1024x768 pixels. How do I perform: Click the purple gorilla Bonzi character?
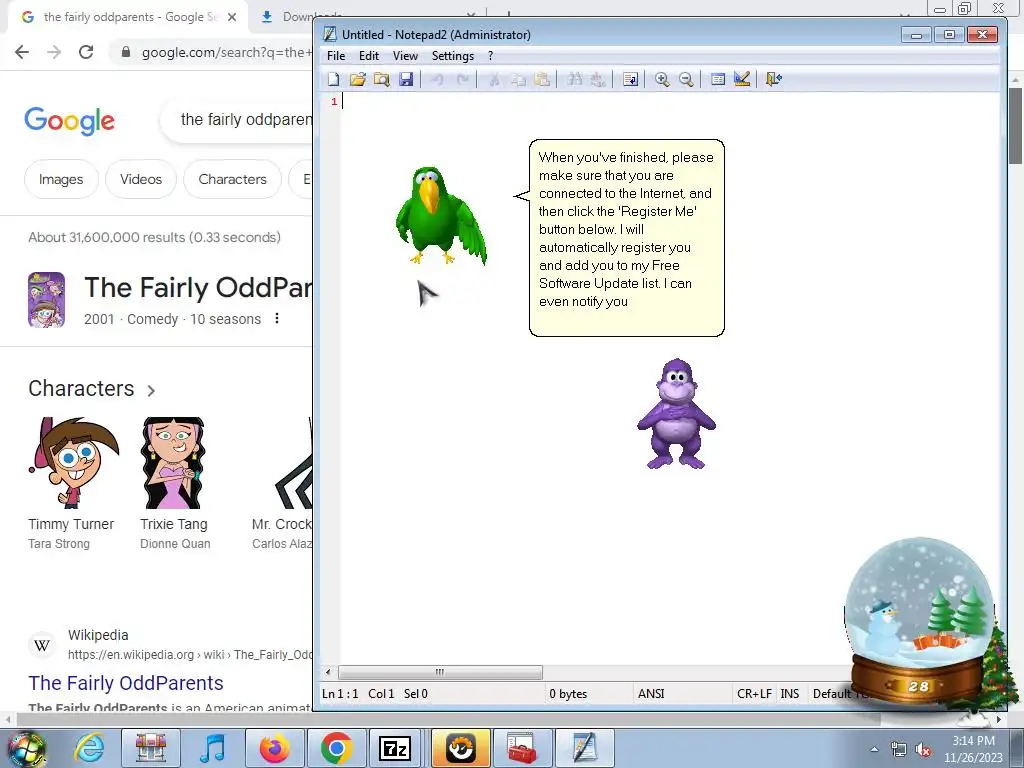676,413
